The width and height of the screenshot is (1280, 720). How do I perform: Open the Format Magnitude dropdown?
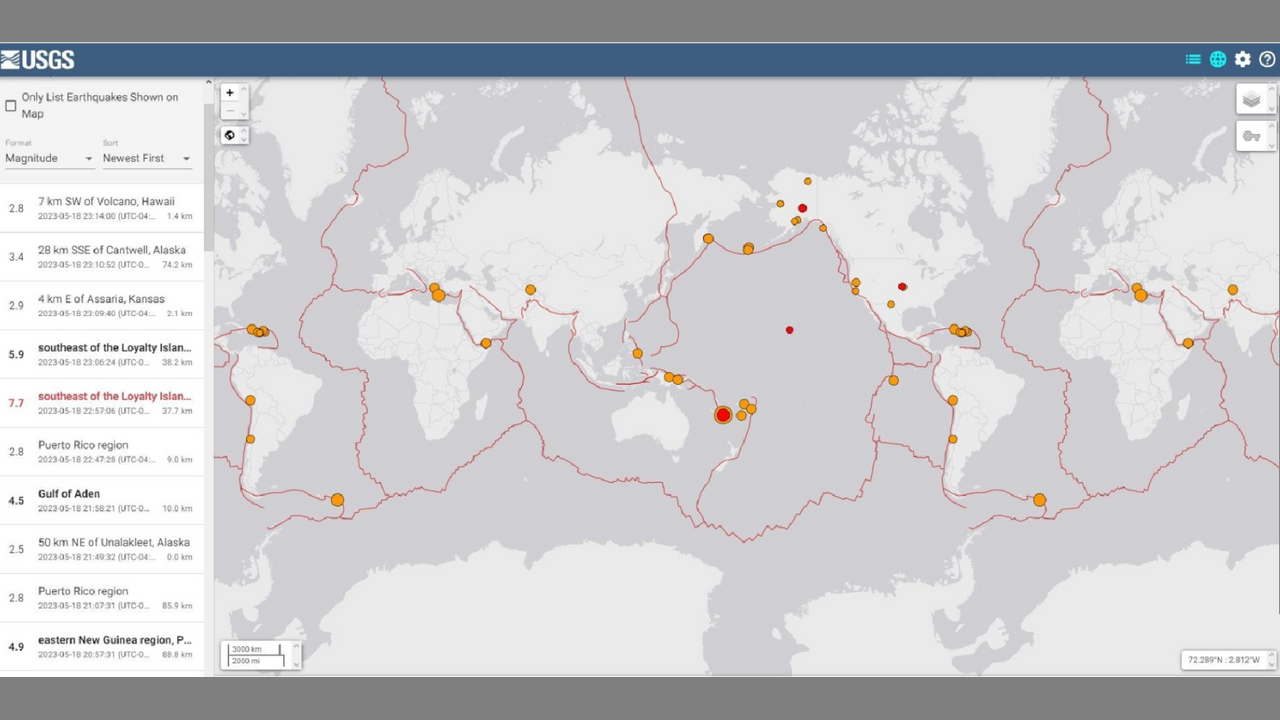click(49, 158)
